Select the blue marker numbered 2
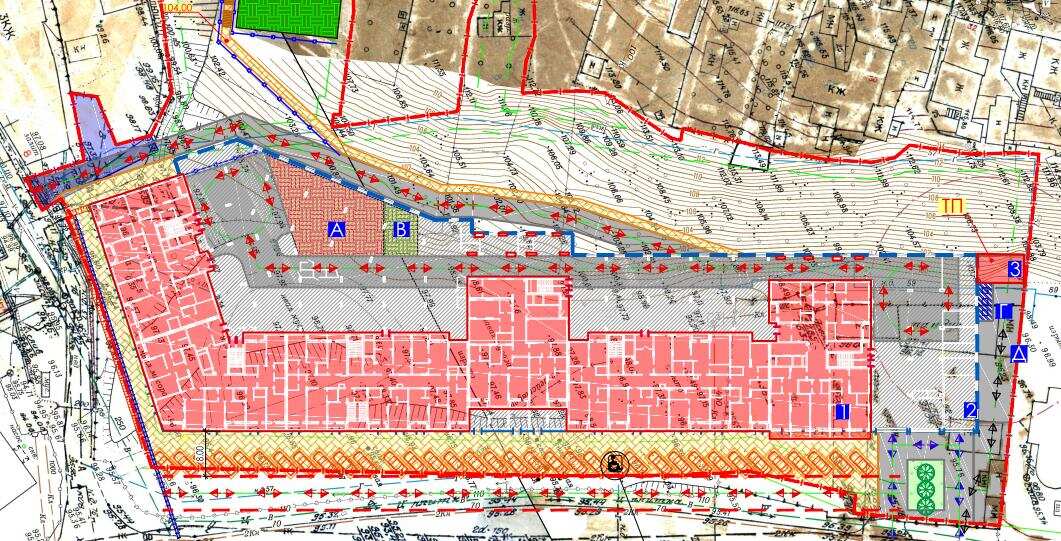Image resolution: width=1061 pixels, height=541 pixels. [969, 409]
